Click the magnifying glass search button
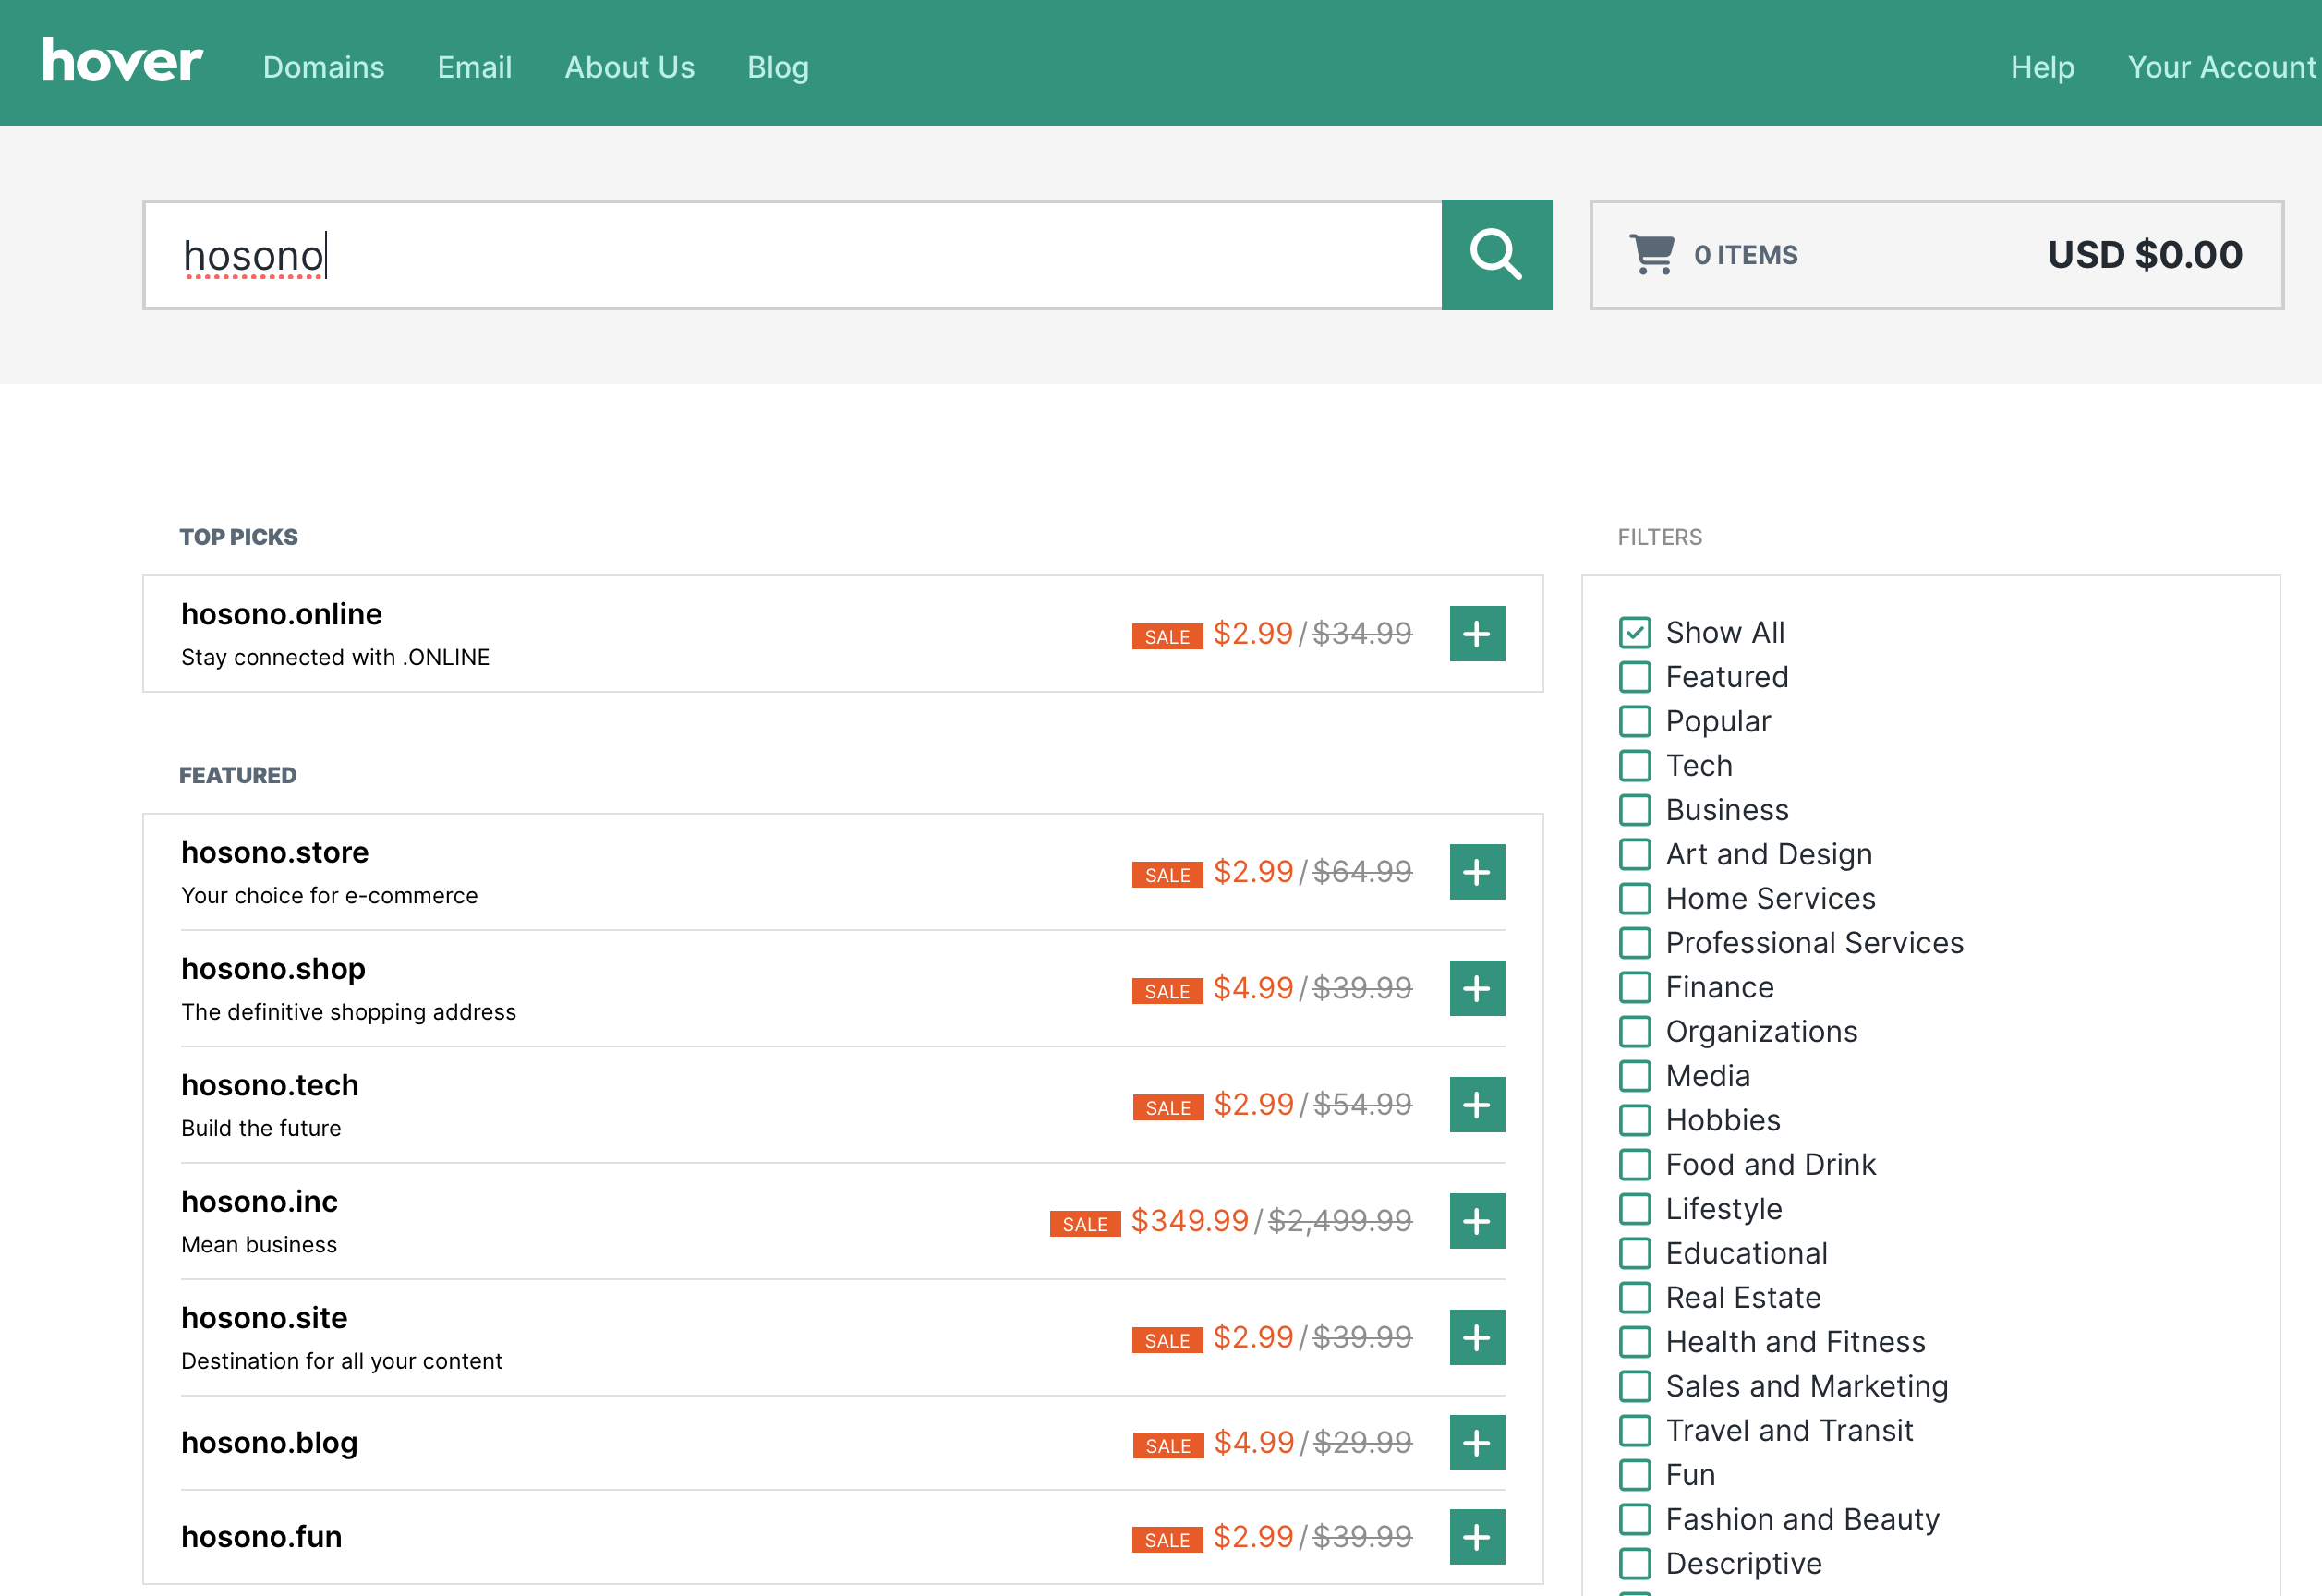Viewport: 2322px width, 1596px height. pyautogui.click(x=1496, y=255)
